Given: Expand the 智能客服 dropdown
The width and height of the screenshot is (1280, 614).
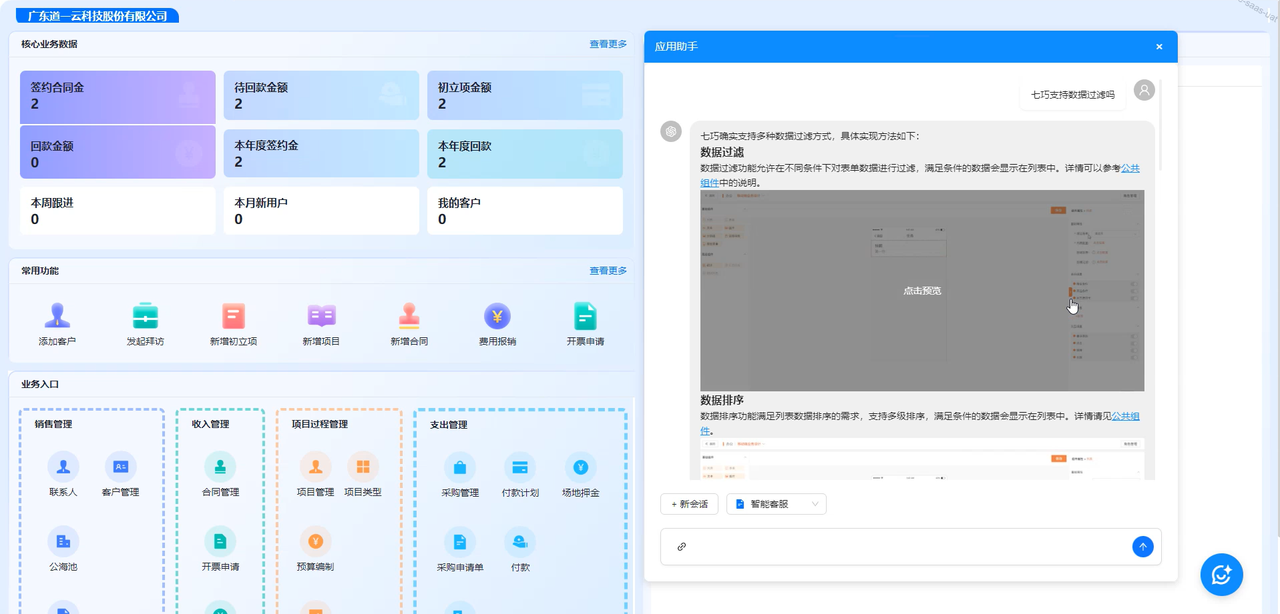Looking at the screenshot, I should pyautogui.click(x=776, y=504).
